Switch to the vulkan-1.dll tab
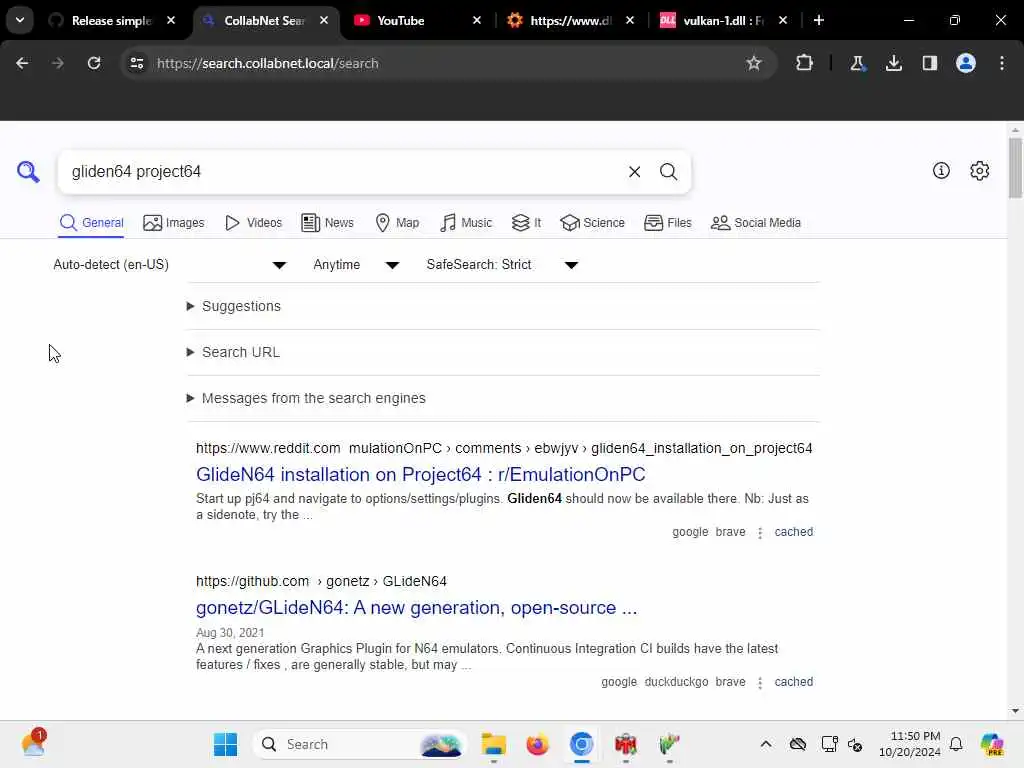The width and height of the screenshot is (1024, 768). click(x=722, y=20)
